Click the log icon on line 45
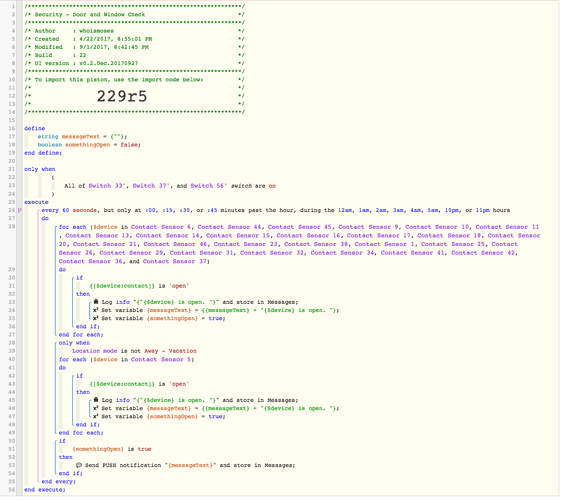The image size is (563, 500). coord(96,401)
